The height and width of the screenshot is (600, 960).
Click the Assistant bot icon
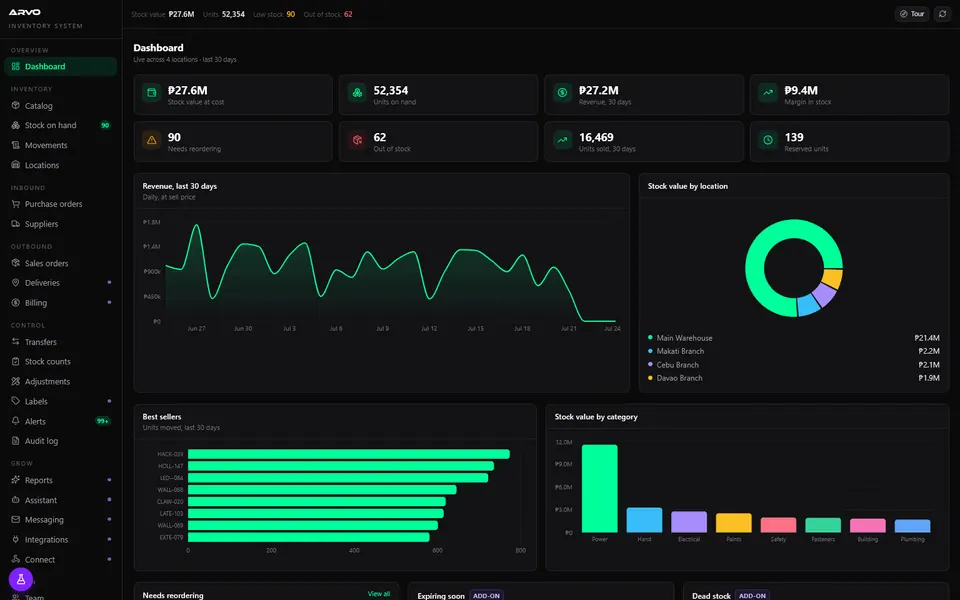click(x=16, y=500)
